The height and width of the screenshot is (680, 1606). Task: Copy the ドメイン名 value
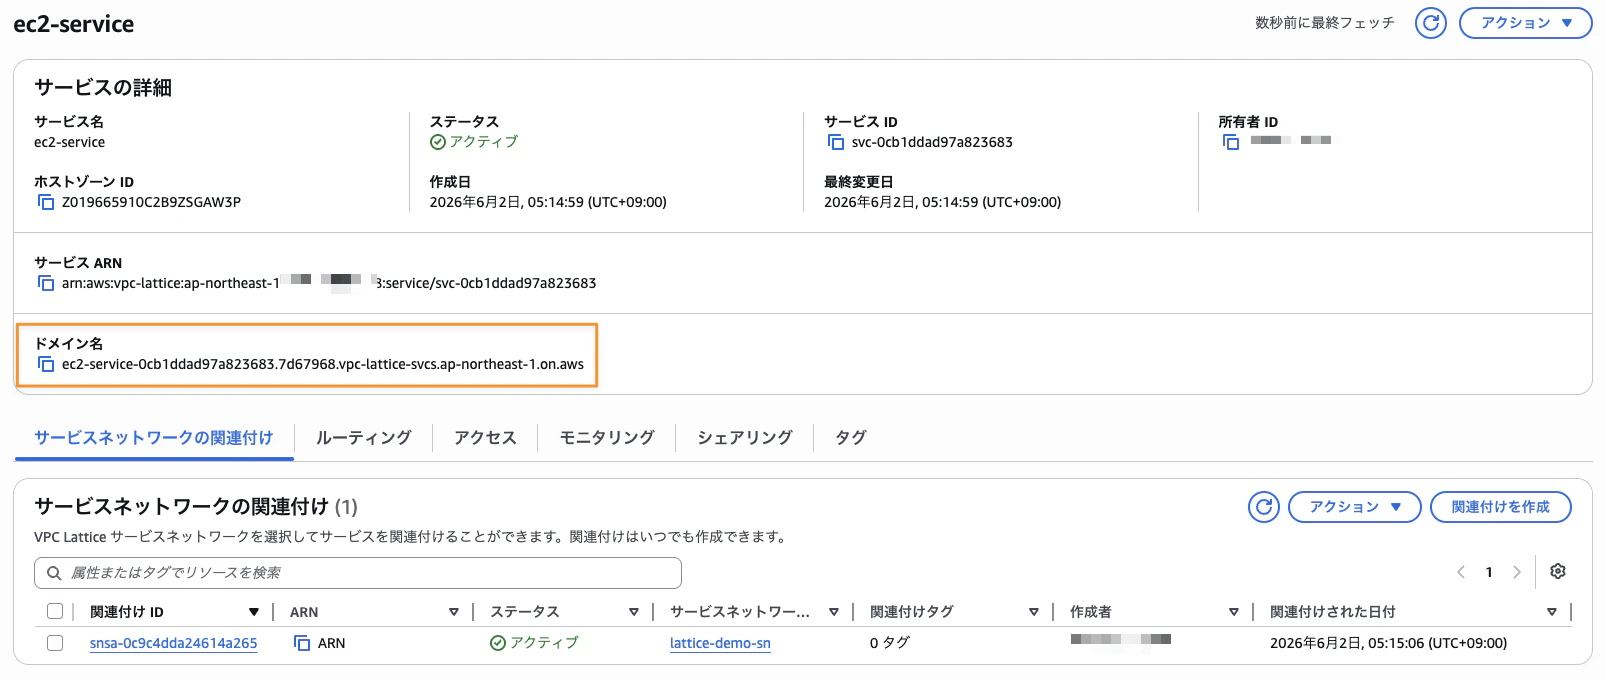coord(46,364)
